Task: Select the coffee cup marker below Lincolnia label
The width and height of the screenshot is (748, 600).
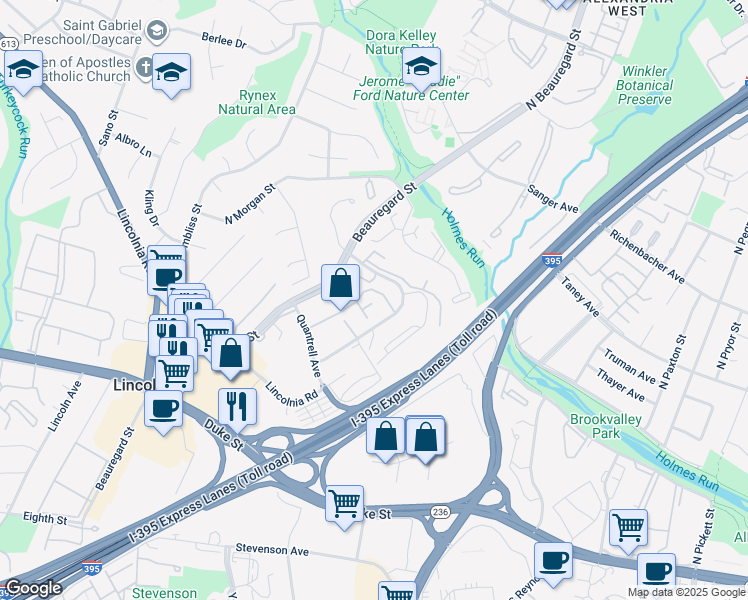Action: (164, 412)
